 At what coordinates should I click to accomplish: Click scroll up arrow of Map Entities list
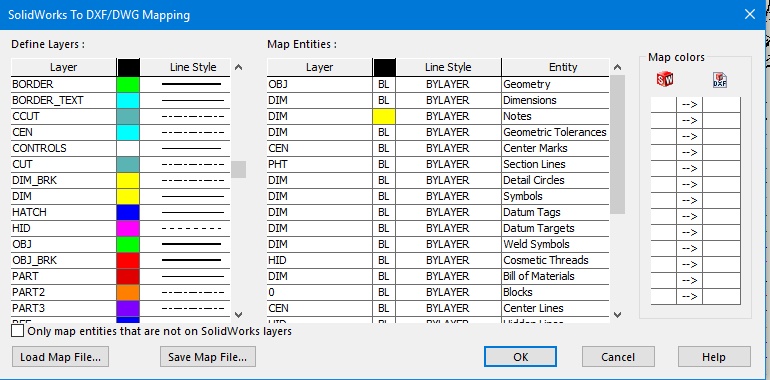pos(618,67)
